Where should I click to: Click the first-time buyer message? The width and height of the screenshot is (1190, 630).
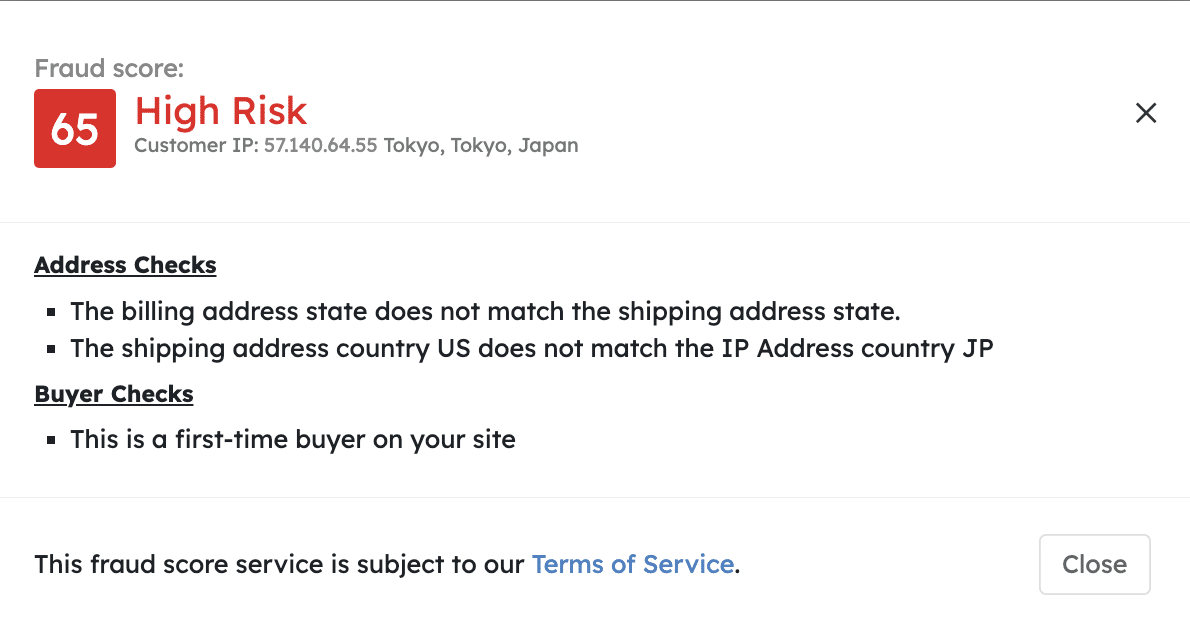pyautogui.click(x=292, y=440)
